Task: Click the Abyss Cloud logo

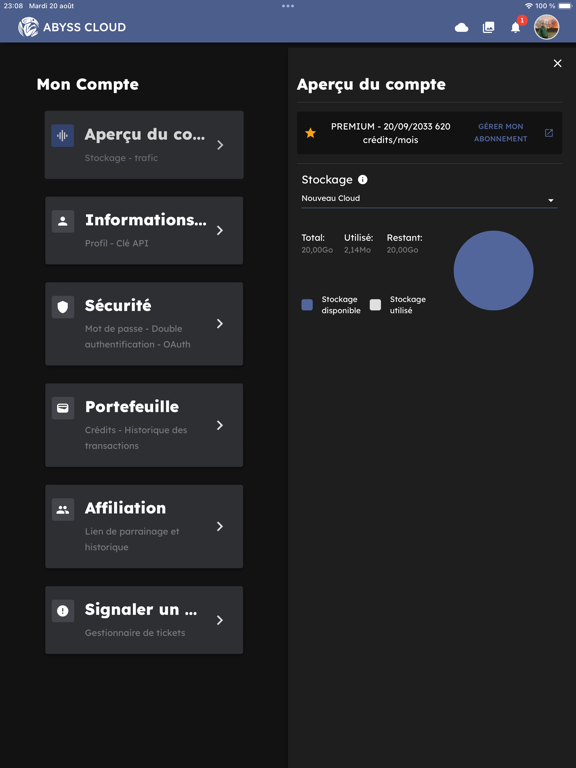Action: coord(72,27)
